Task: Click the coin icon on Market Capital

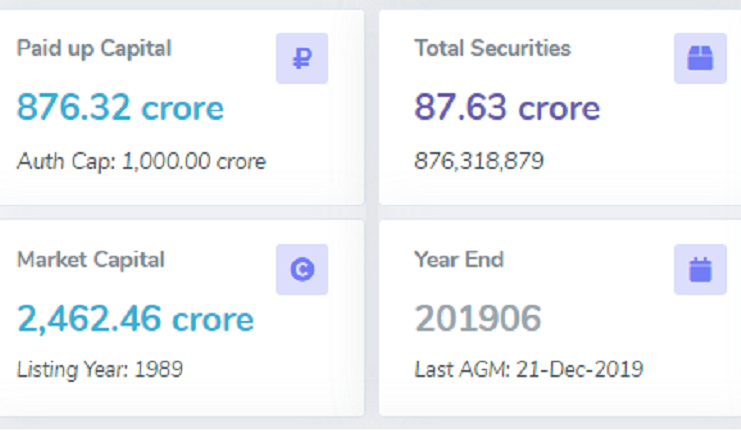Action: (x=302, y=269)
